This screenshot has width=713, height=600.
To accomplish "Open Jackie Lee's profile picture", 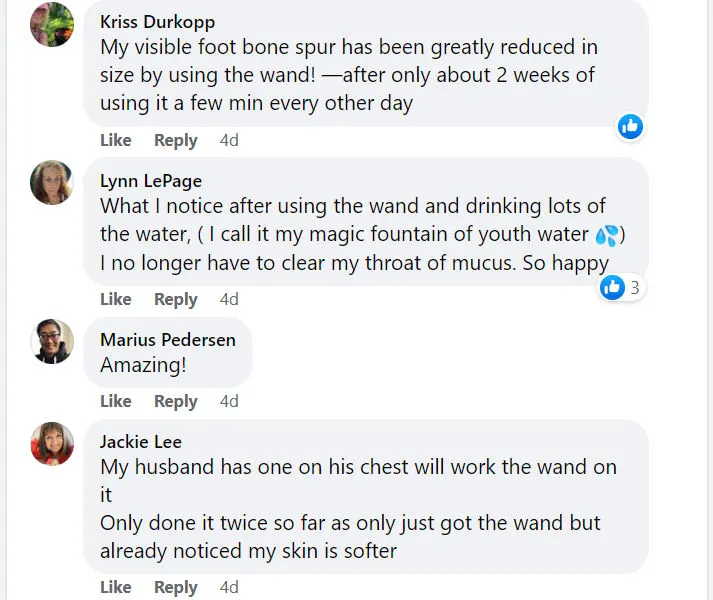I will [x=52, y=444].
